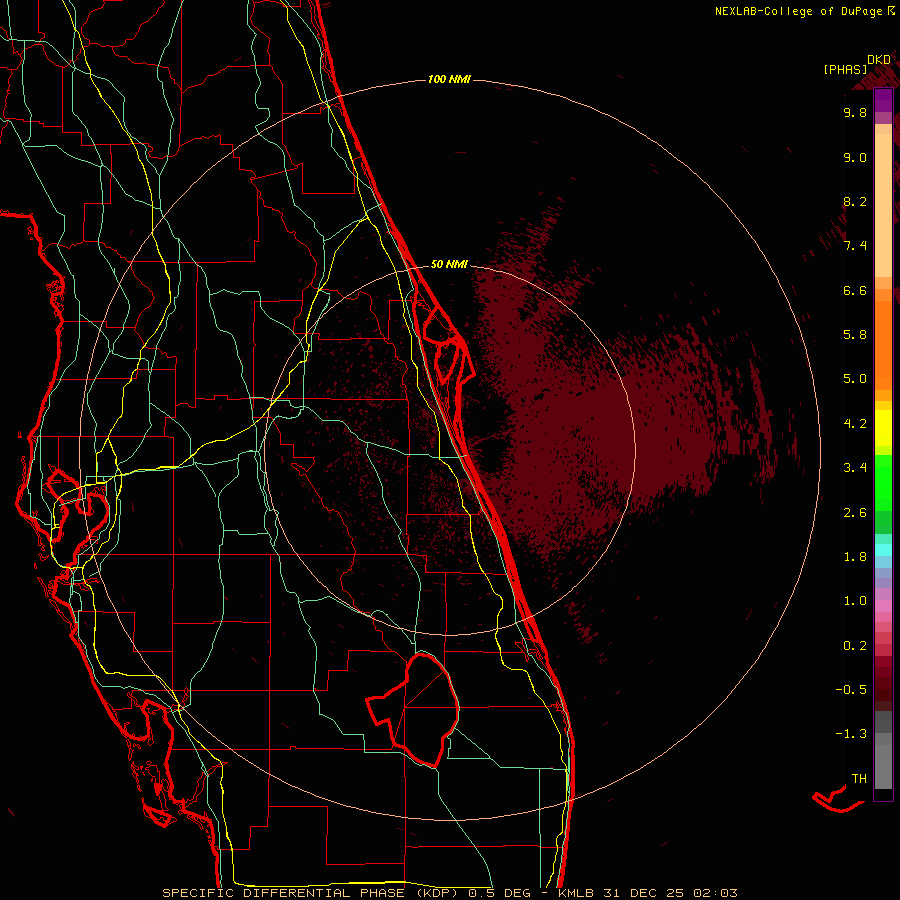Click the NEXLAB-College of DuPage credit text

pos(798,11)
